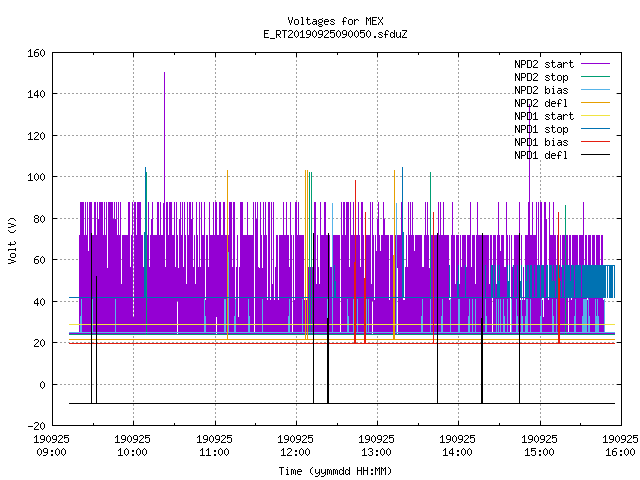Image resolution: width=640 pixels, height=480 pixels.
Task: Click the Volt (V) y-axis label
Action: click(12, 240)
